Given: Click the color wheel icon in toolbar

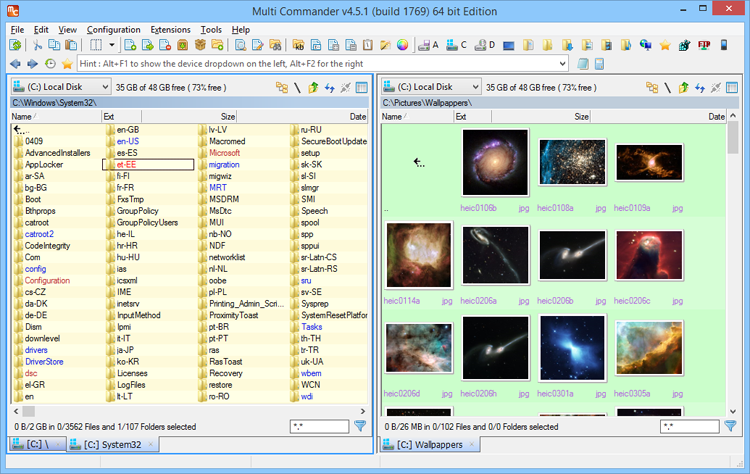Looking at the screenshot, I should click(403, 45).
